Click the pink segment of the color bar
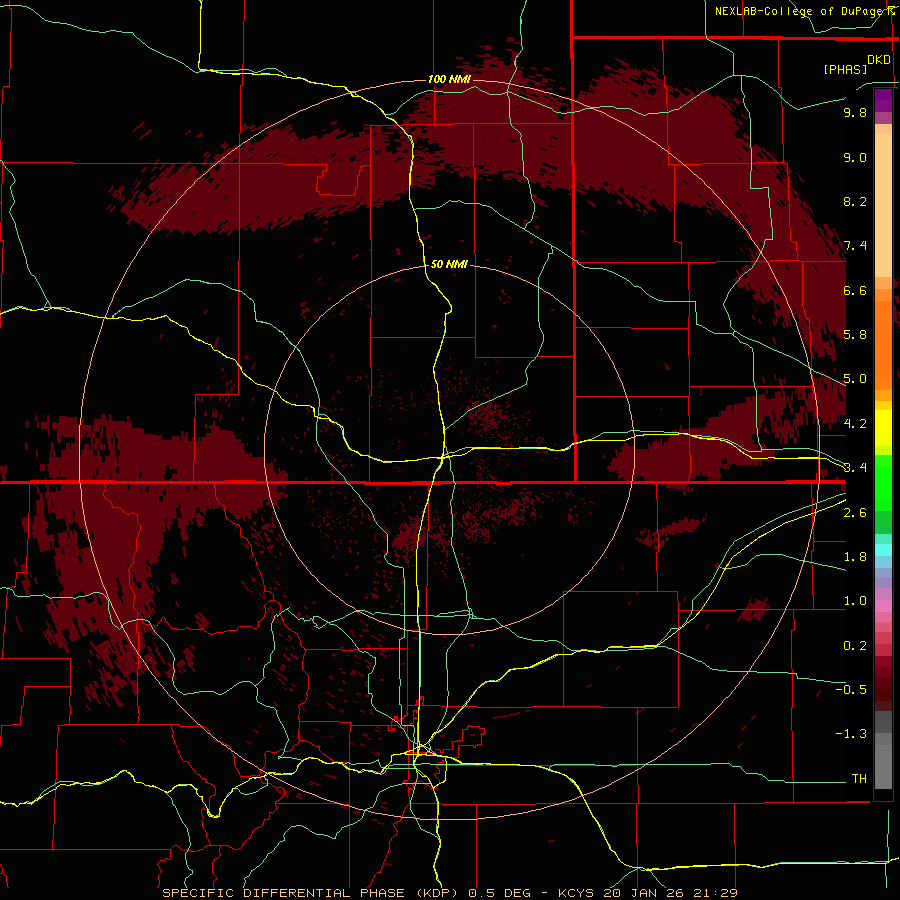This screenshot has height=900, width=900. tap(883, 606)
